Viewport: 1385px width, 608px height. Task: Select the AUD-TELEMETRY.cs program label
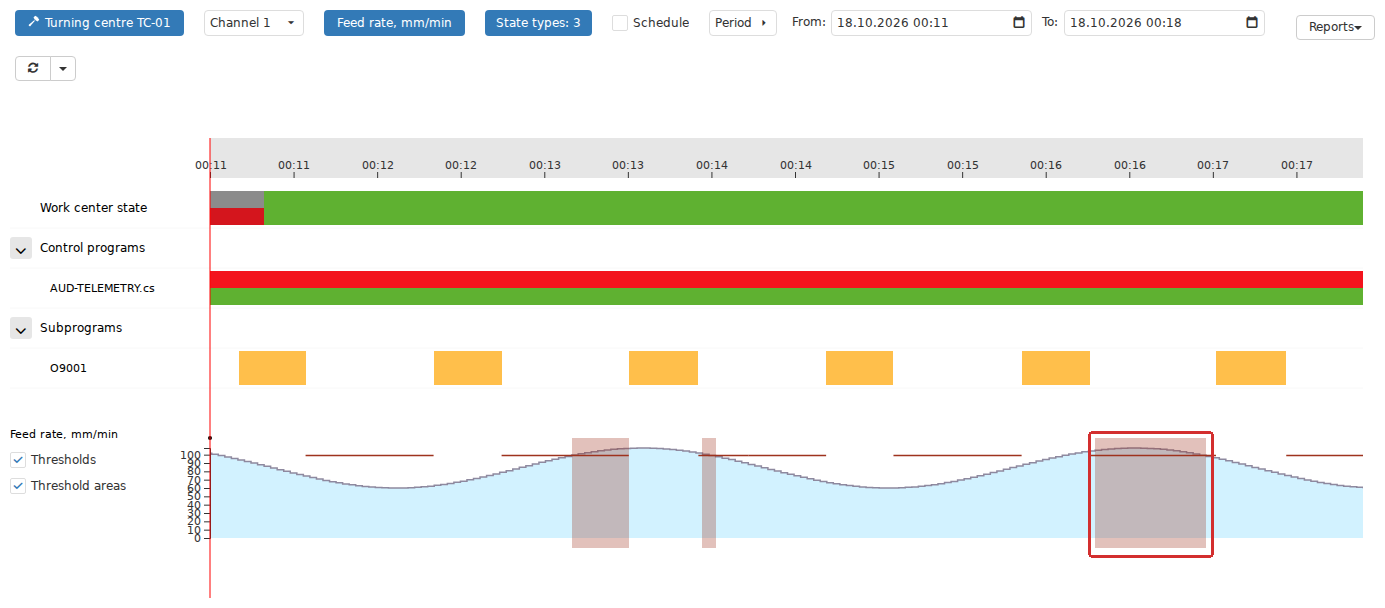tap(102, 288)
